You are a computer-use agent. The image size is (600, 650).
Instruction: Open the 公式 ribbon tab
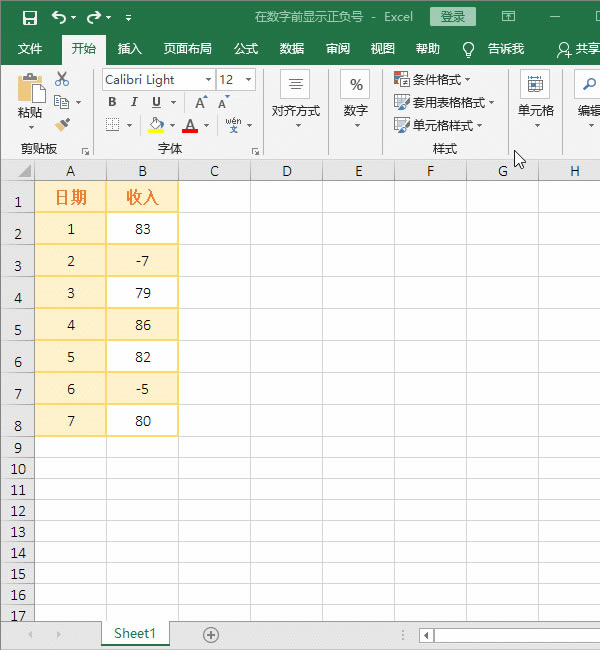[x=246, y=49]
